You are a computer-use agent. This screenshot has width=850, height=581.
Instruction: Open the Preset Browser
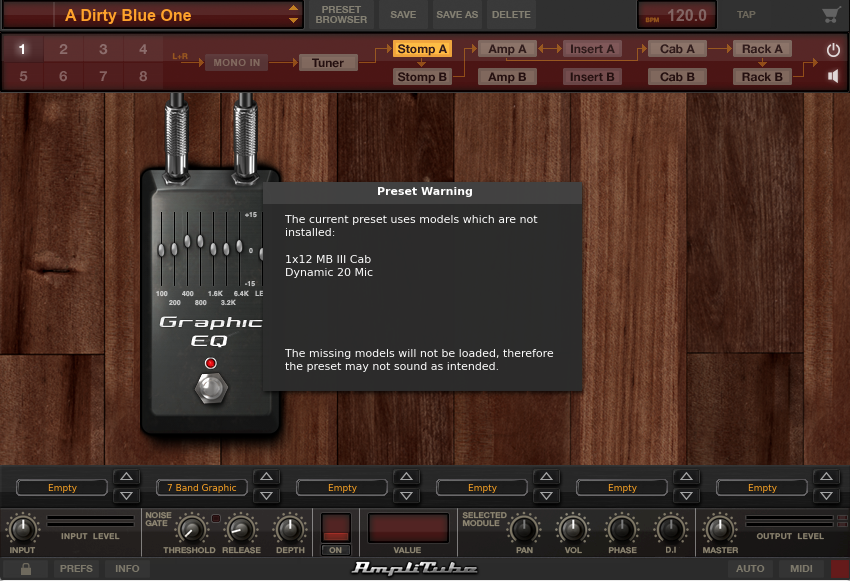[x=341, y=15]
